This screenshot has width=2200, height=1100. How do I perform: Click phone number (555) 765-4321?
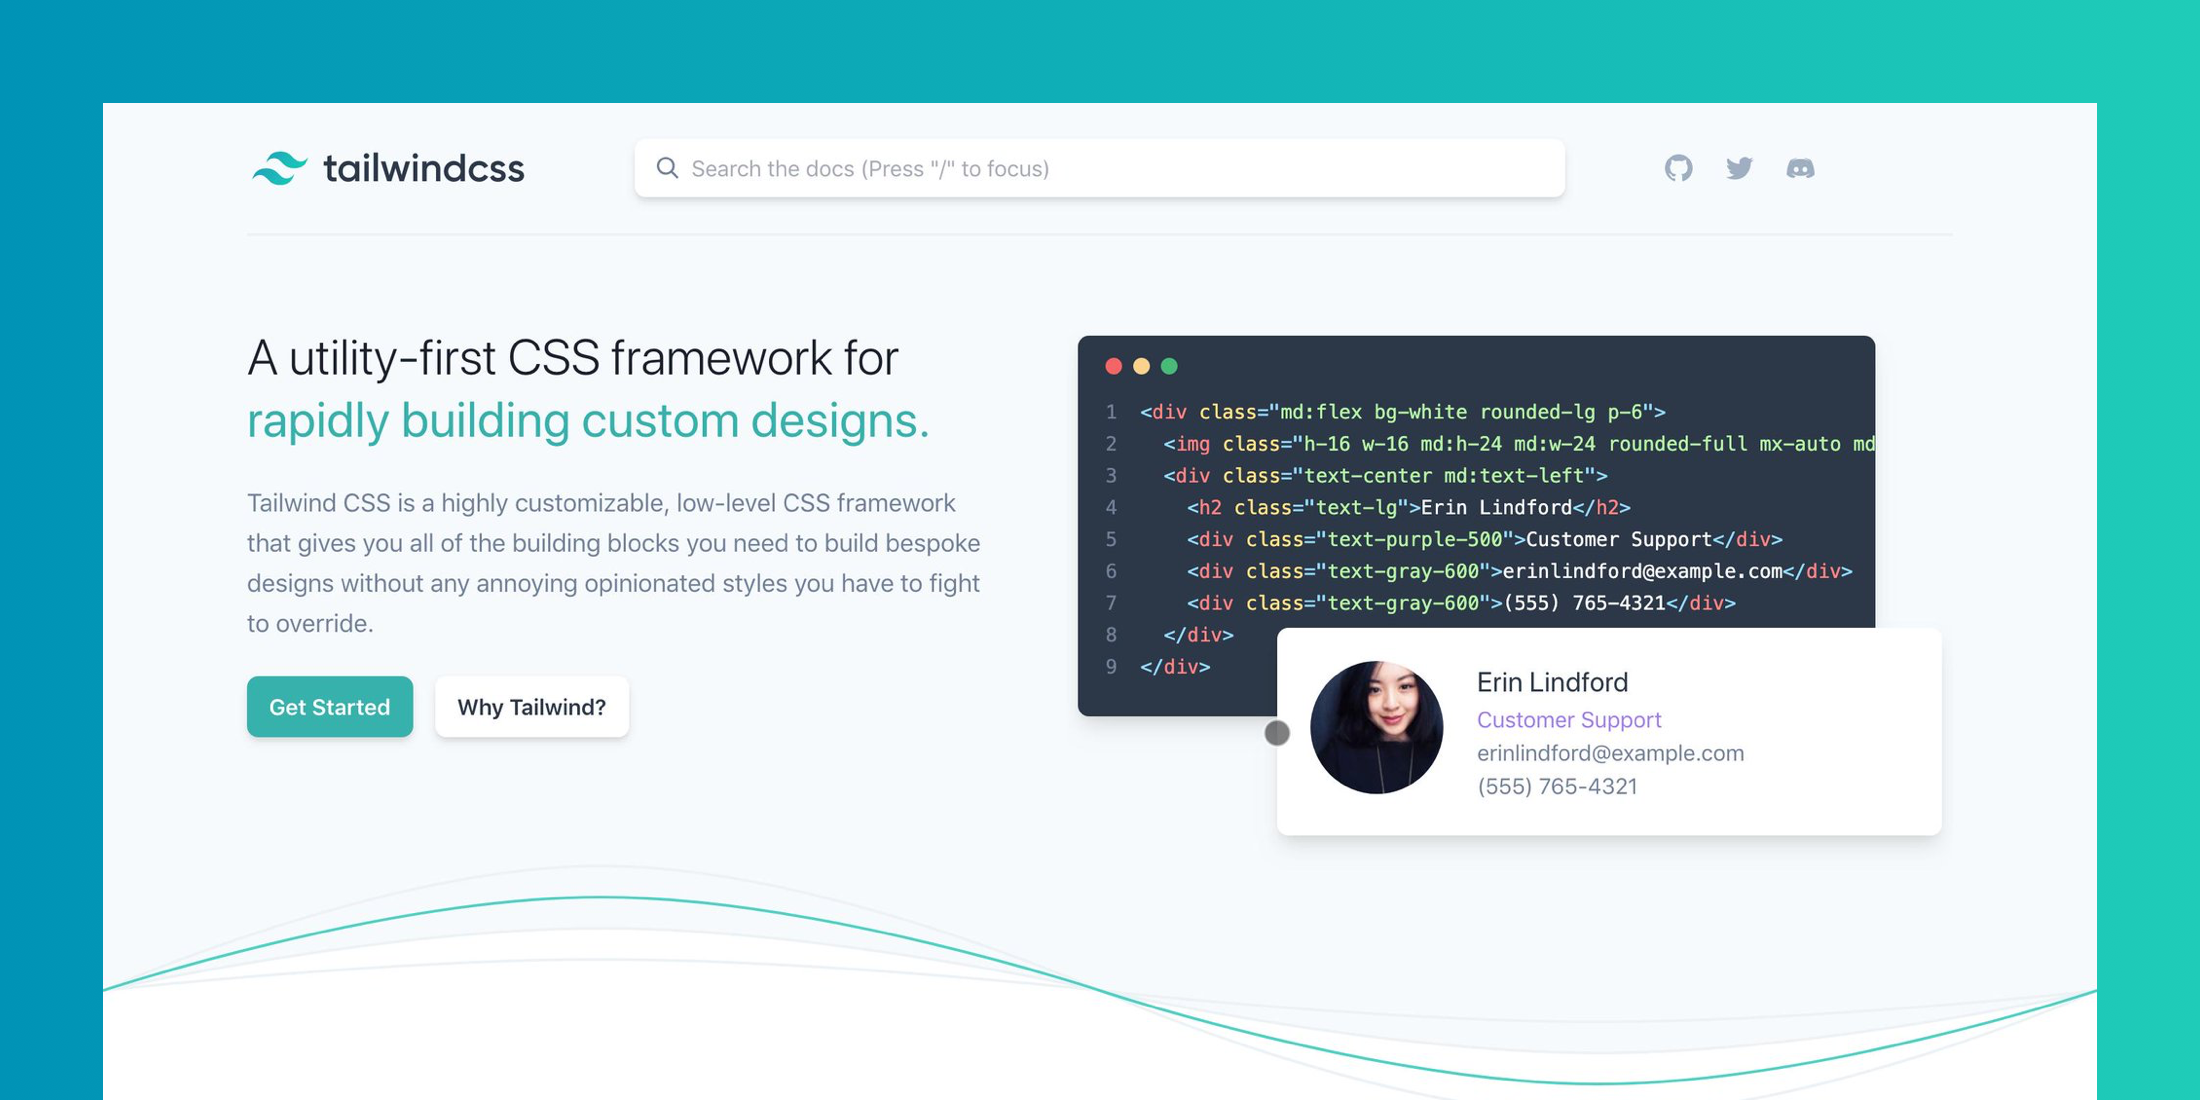[x=1557, y=786]
